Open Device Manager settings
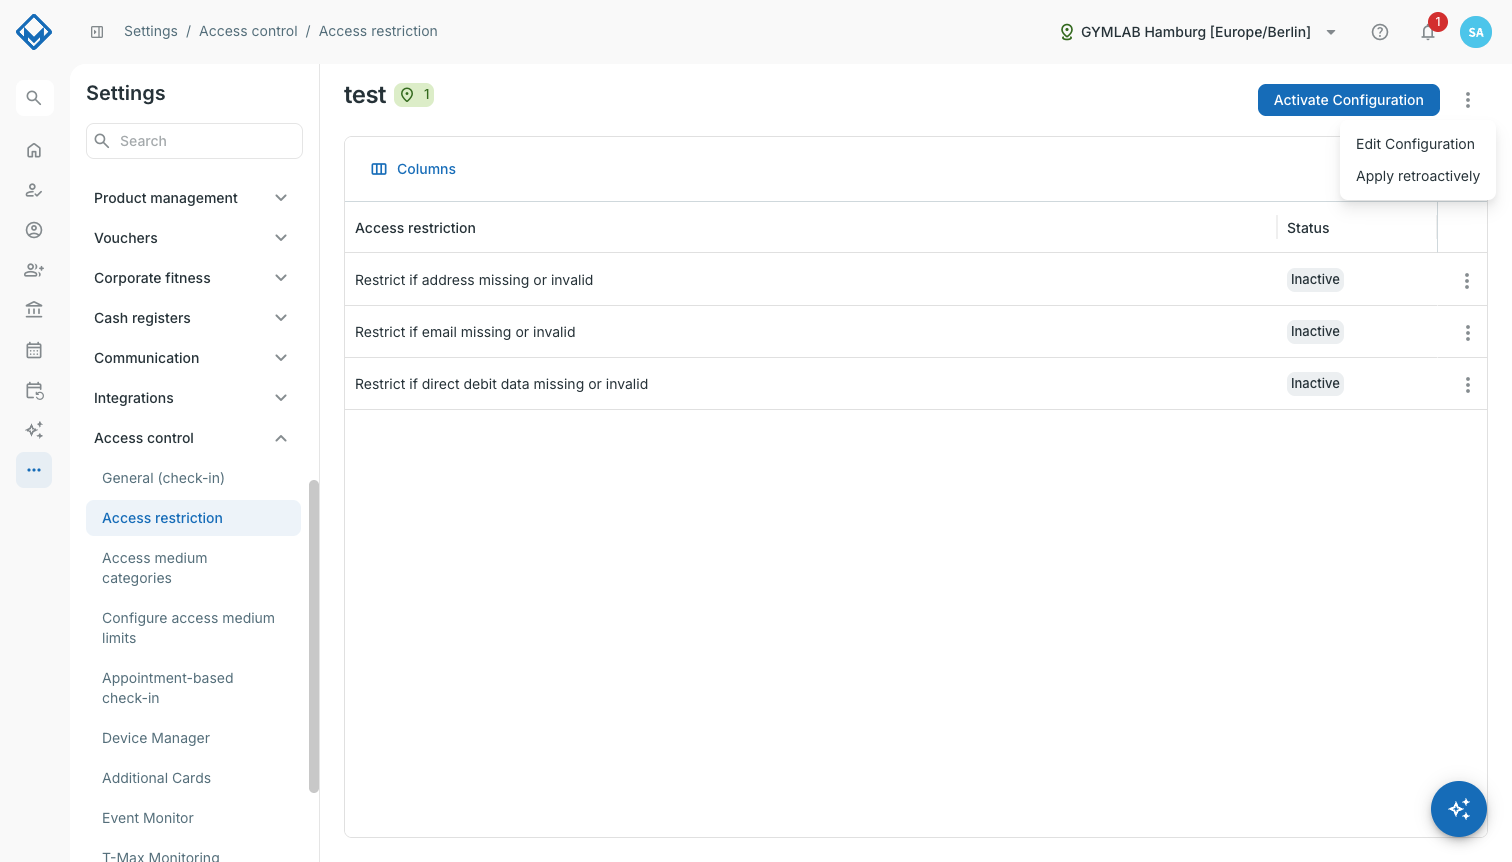This screenshot has width=1512, height=862. pyautogui.click(x=193, y=738)
